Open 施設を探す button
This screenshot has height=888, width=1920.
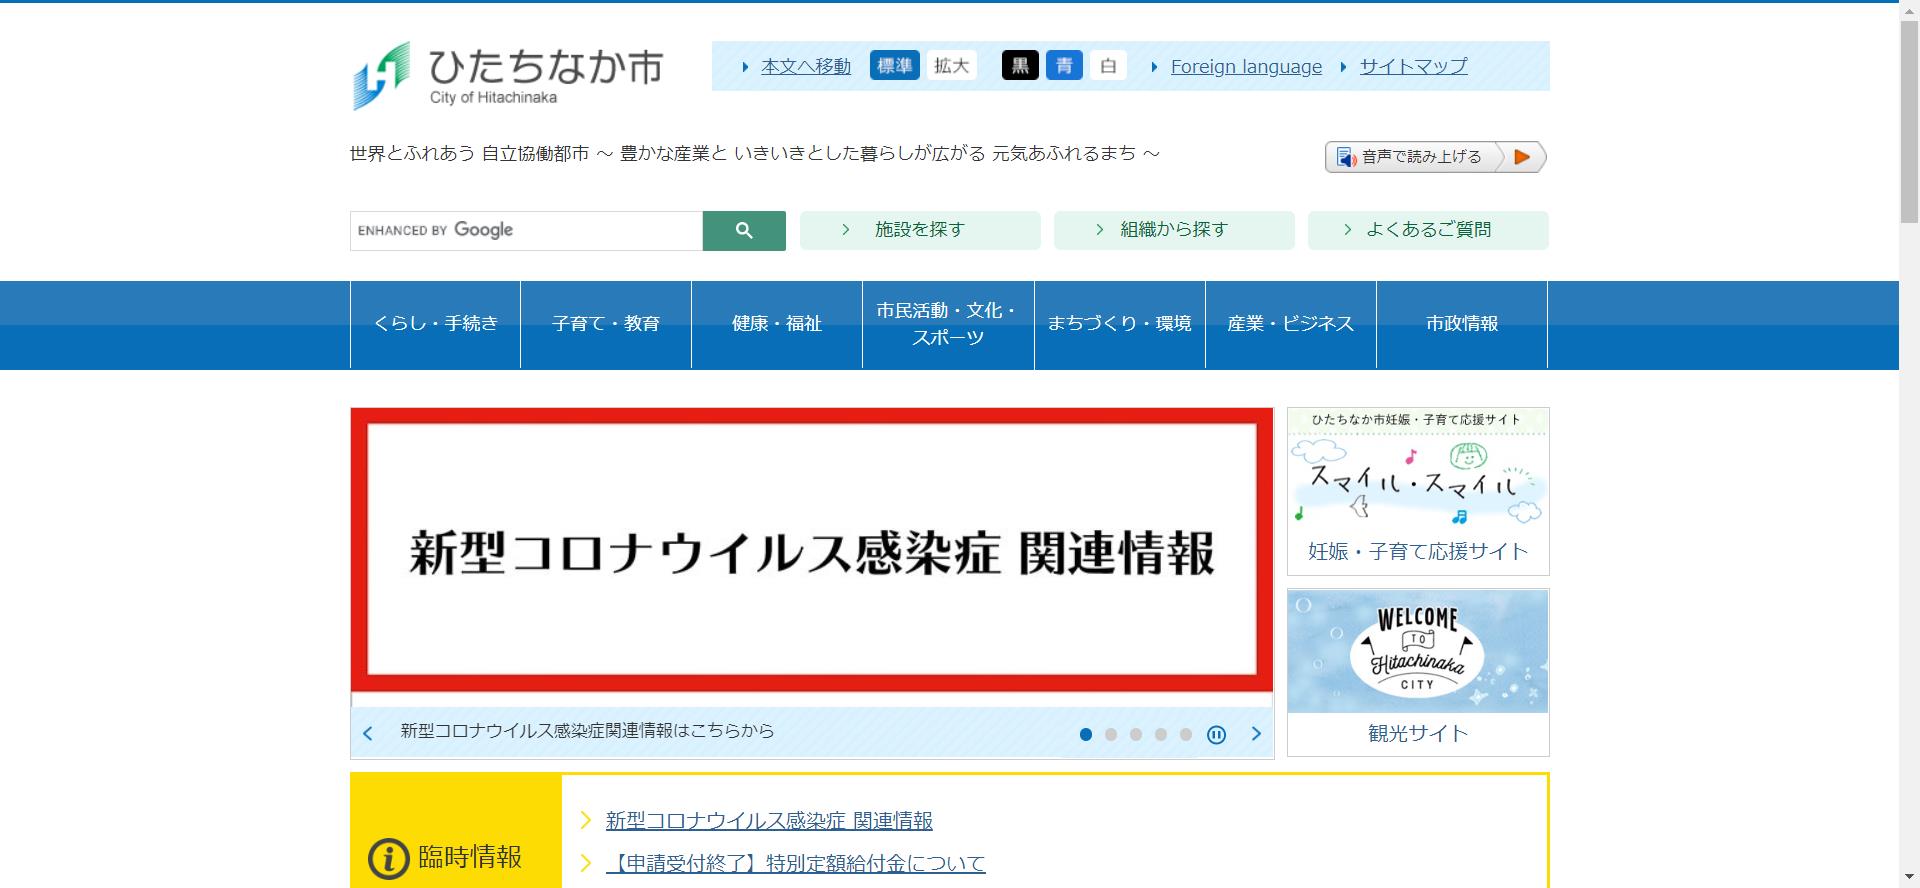(x=920, y=230)
